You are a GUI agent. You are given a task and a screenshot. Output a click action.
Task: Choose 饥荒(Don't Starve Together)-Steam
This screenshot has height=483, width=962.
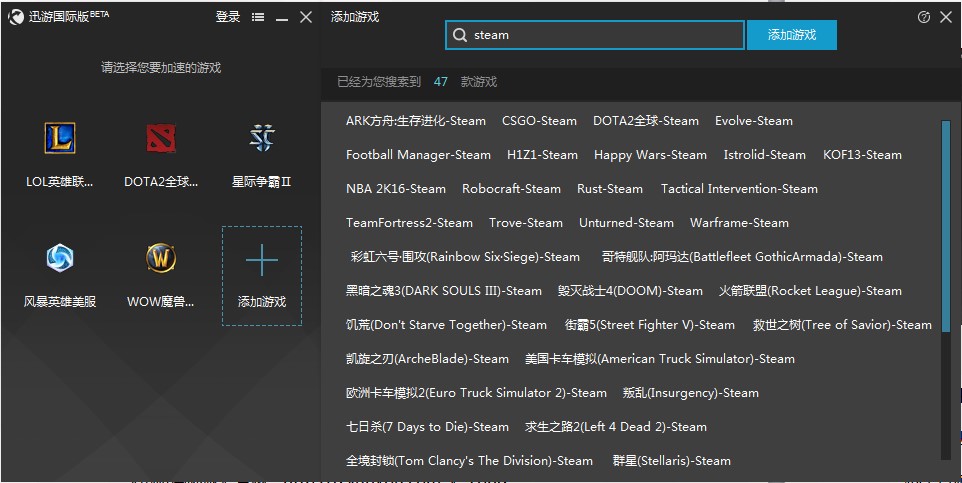point(446,325)
